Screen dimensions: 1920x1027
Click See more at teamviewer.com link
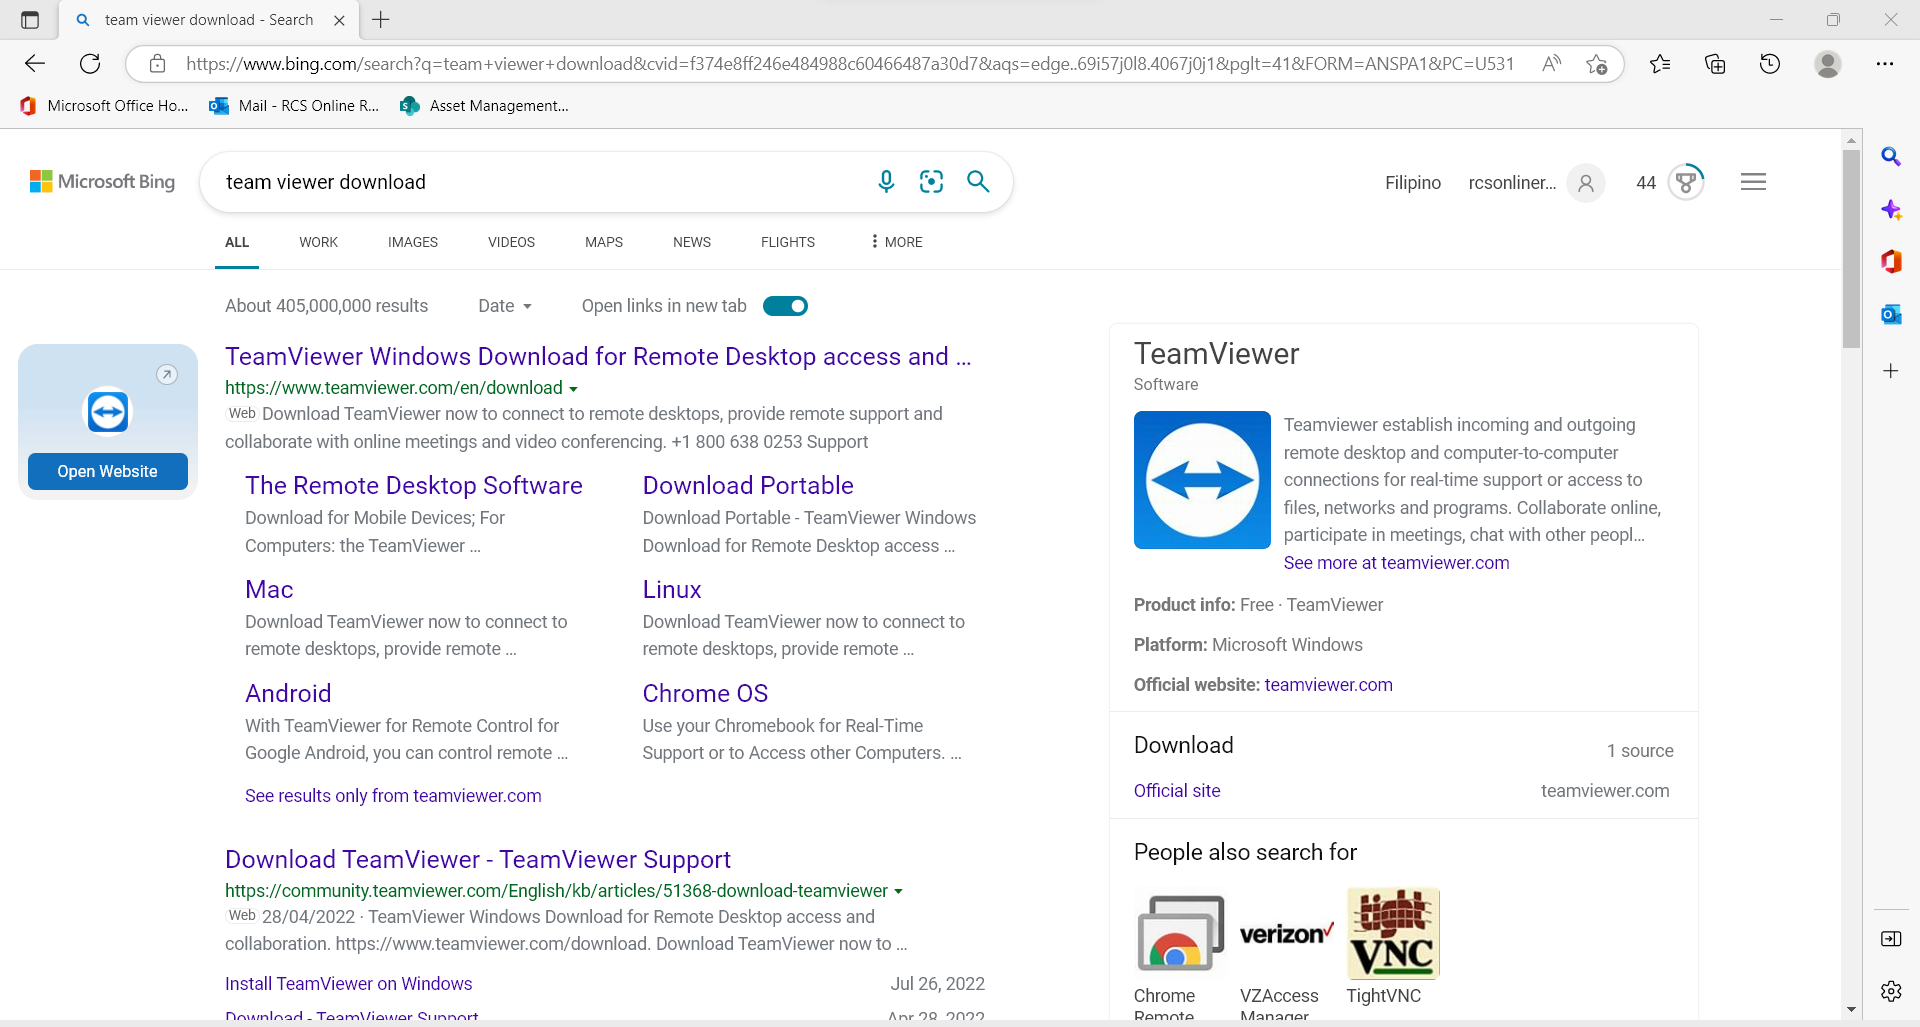pos(1396,563)
